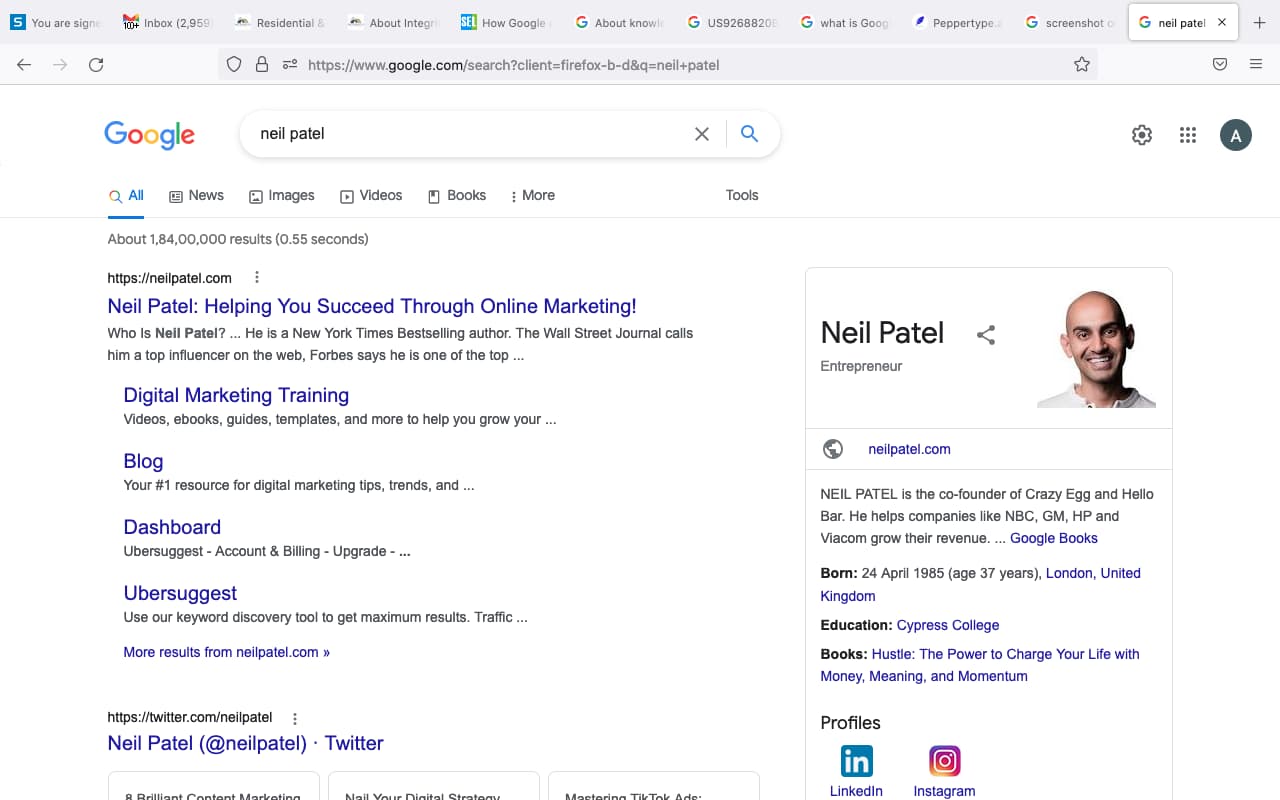Click inside the Google search field
Image resolution: width=1280 pixels, height=800 pixels.
[450, 133]
